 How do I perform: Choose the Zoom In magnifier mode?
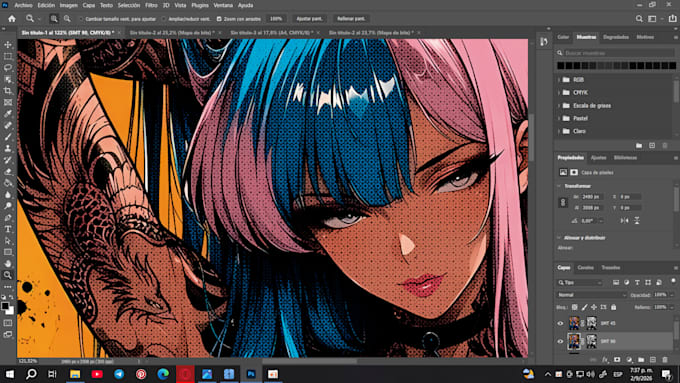pyautogui.click(x=54, y=19)
